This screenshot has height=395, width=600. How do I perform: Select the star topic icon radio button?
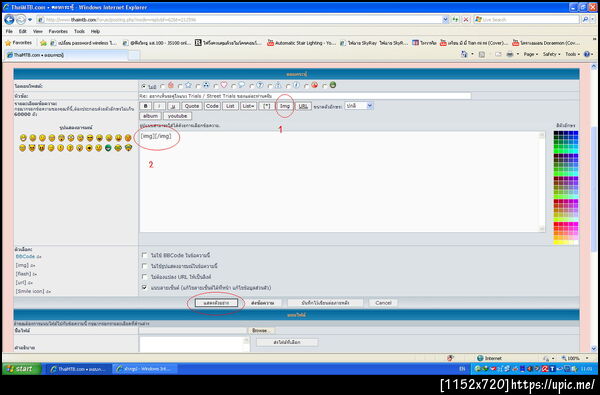click(180, 87)
